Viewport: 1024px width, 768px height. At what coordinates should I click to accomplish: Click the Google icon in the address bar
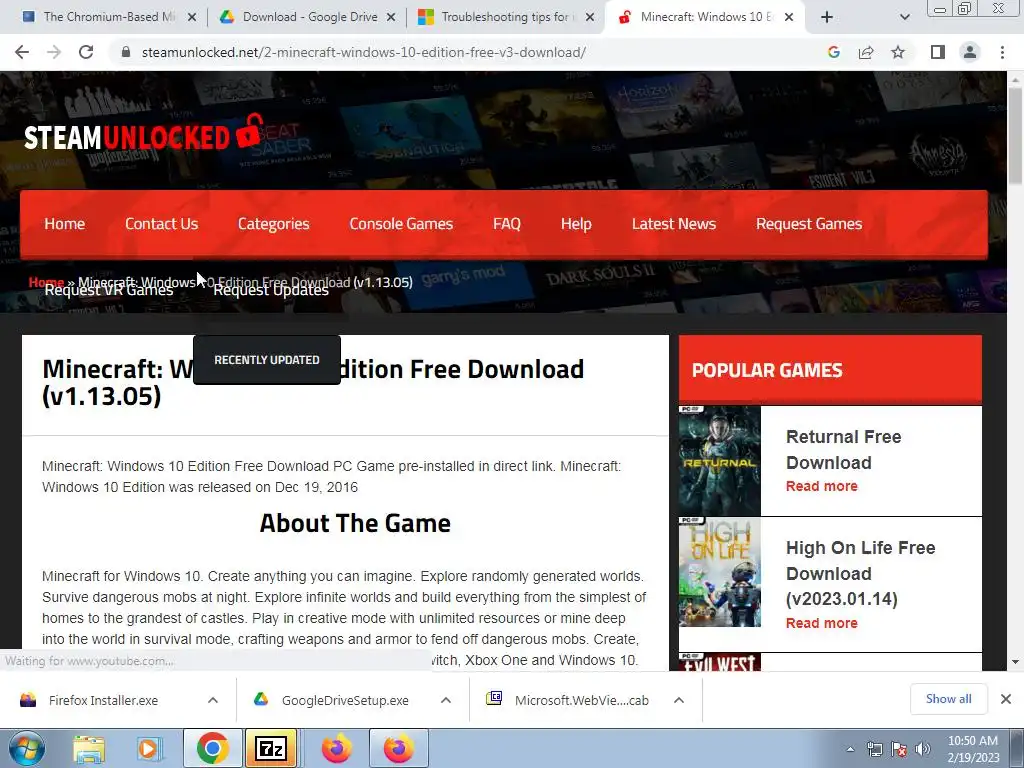point(833,52)
